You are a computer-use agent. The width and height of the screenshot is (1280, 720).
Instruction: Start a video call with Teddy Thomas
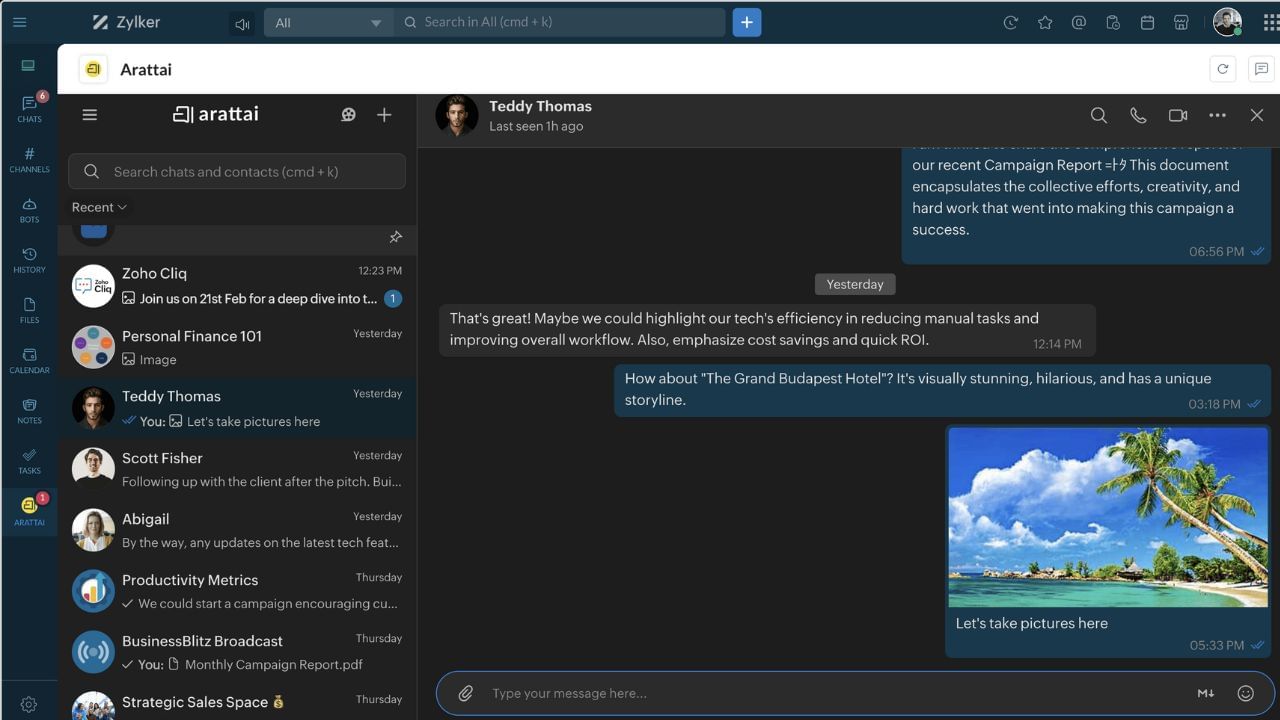pos(1178,116)
